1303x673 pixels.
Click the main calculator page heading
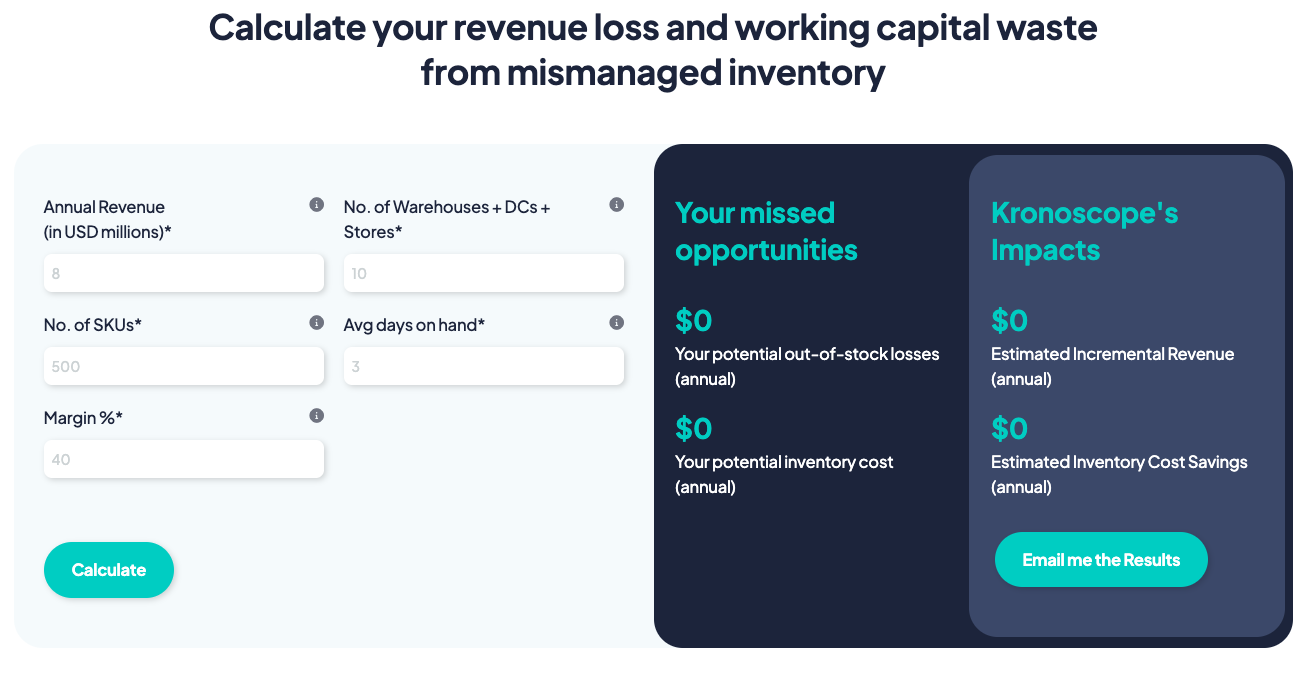(652, 50)
